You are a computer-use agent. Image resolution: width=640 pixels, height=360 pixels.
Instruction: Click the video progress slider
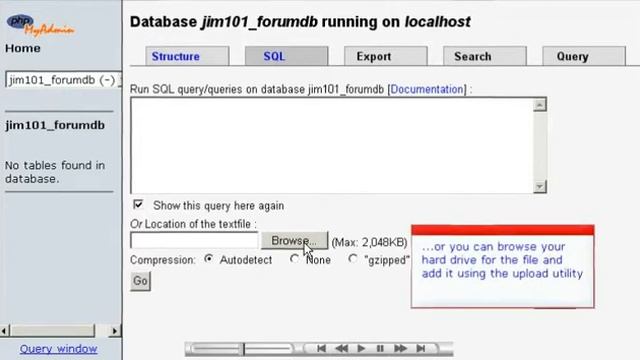tap(242, 349)
